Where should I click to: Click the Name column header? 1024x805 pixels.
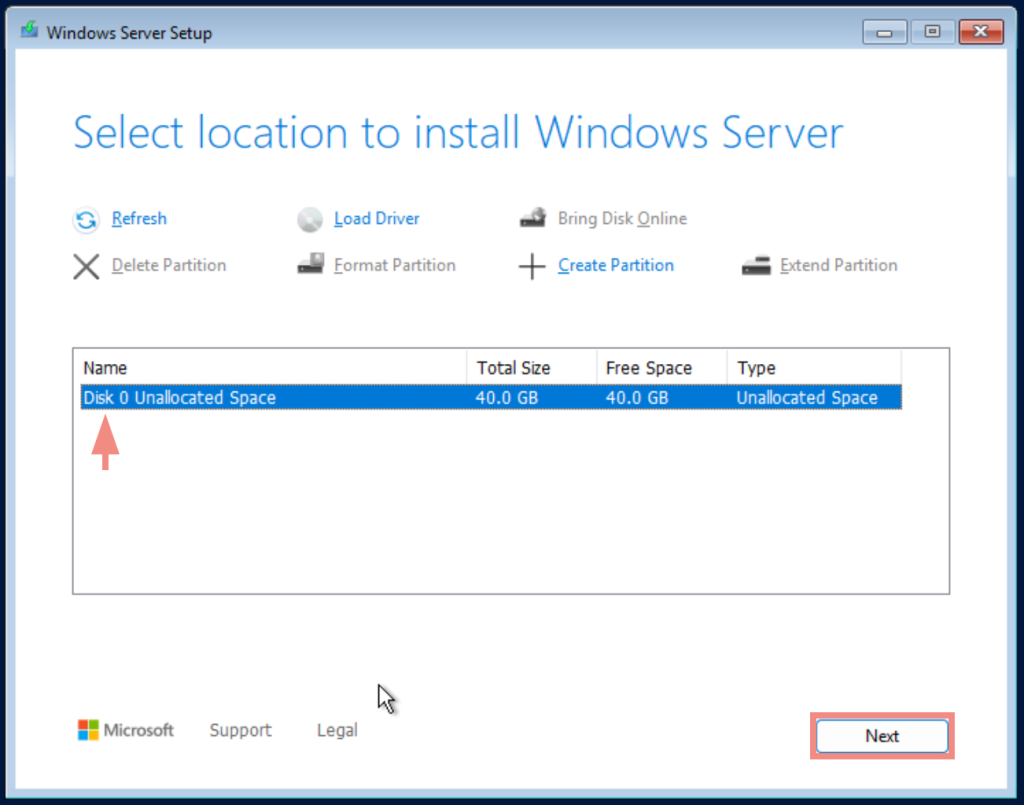[105, 367]
